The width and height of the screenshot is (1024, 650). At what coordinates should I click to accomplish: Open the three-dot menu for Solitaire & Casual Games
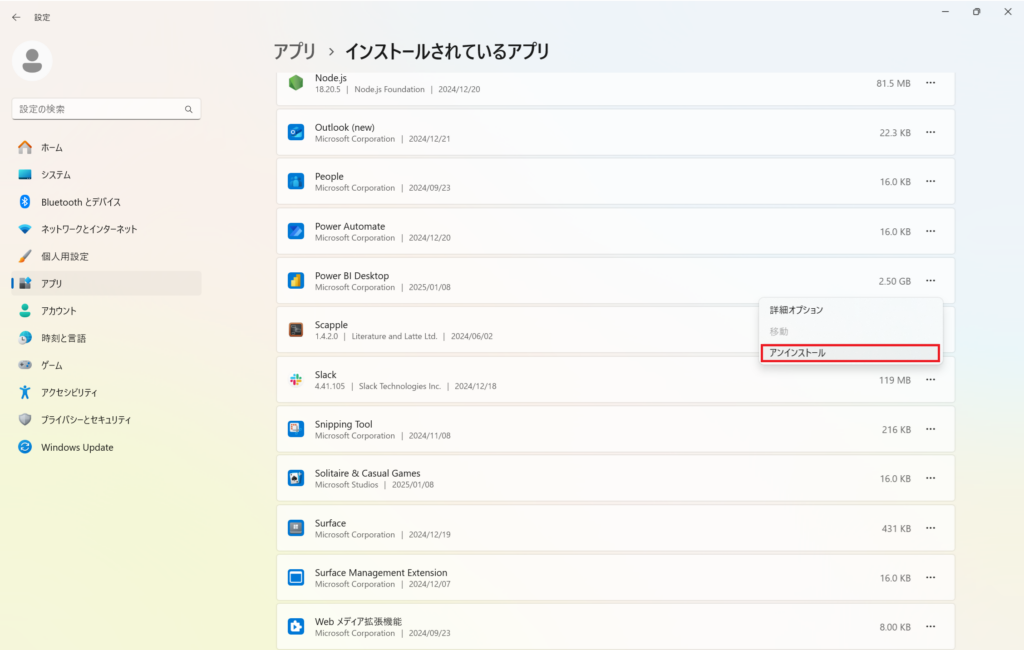click(x=931, y=478)
